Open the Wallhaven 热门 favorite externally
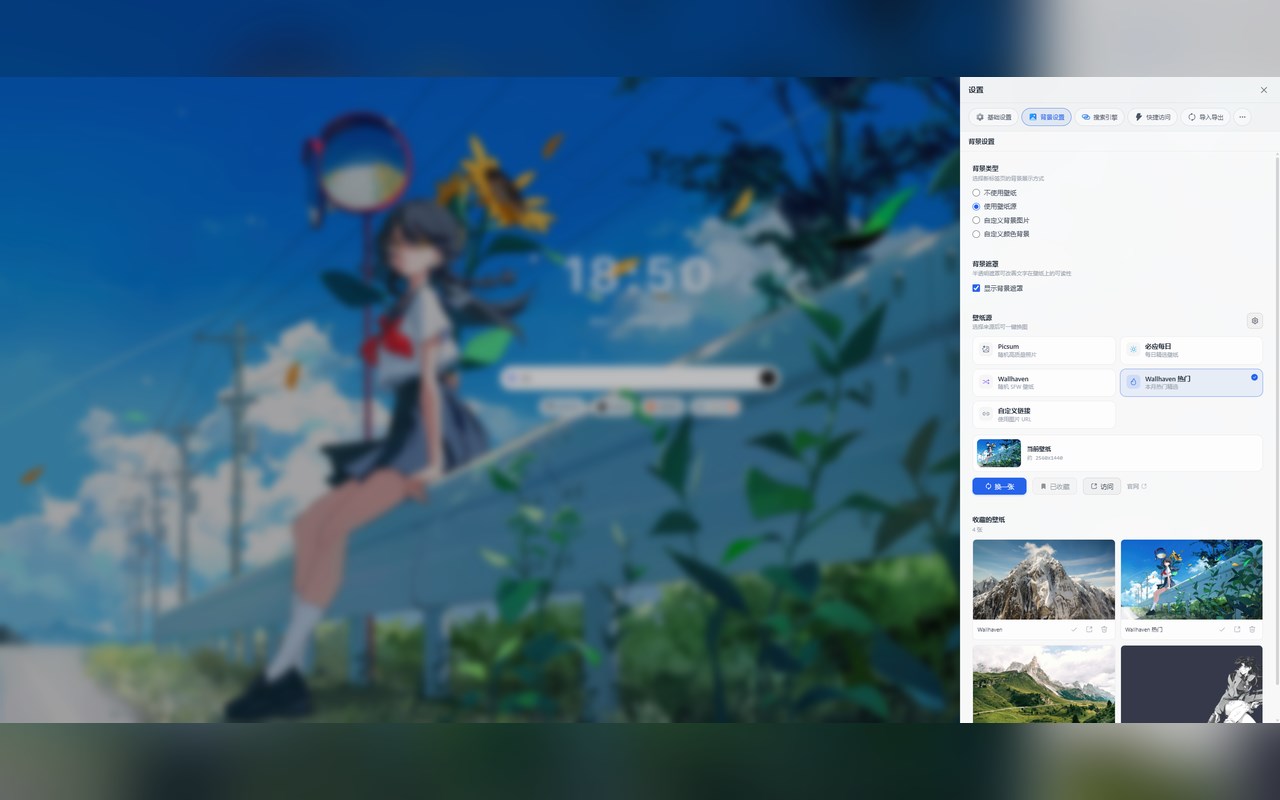Viewport: 1280px width, 800px height. pyautogui.click(x=1237, y=629)
